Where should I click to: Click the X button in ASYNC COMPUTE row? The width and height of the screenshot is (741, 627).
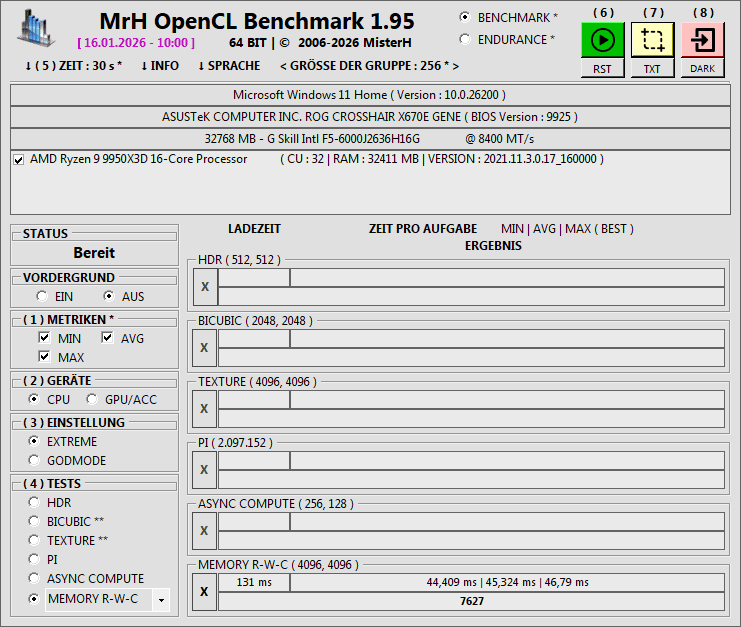click(204, 531)
